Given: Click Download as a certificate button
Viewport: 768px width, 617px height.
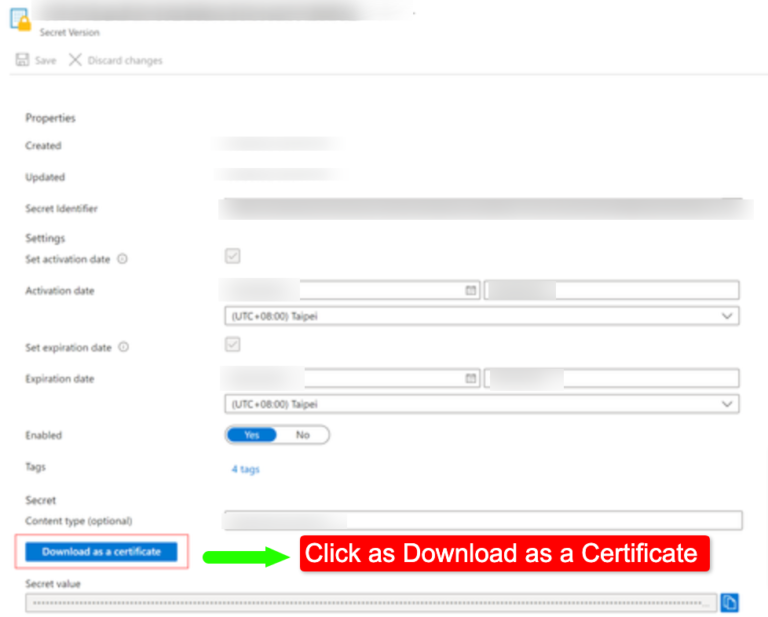Looking at the screenshot, I should point(101,551).
